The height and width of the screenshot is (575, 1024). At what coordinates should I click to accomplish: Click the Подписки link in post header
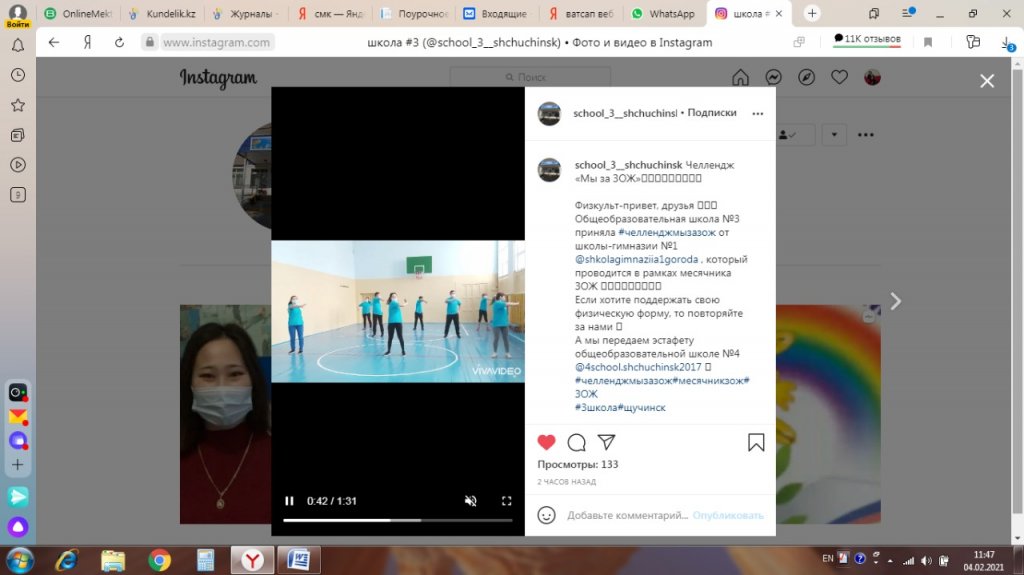712,112
